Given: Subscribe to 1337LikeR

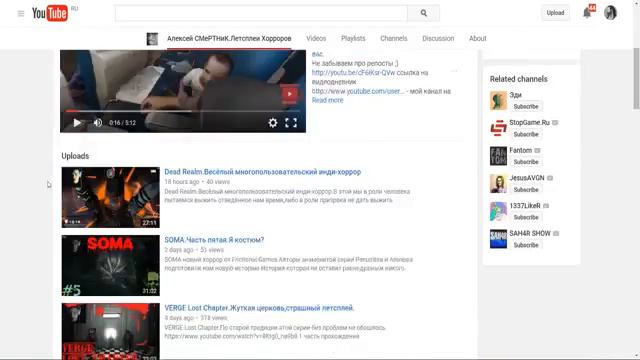Looking at the screenshot, I should point(526,218).
